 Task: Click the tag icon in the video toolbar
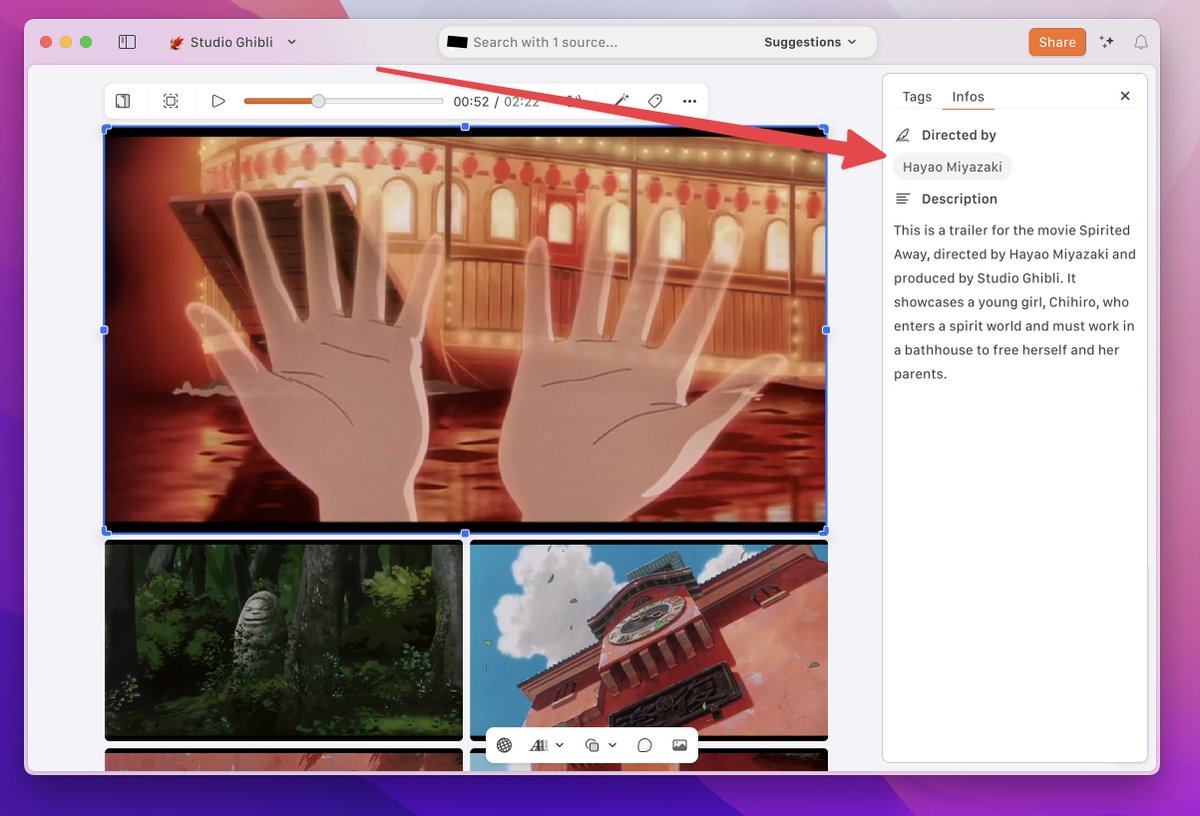[655, 100]
